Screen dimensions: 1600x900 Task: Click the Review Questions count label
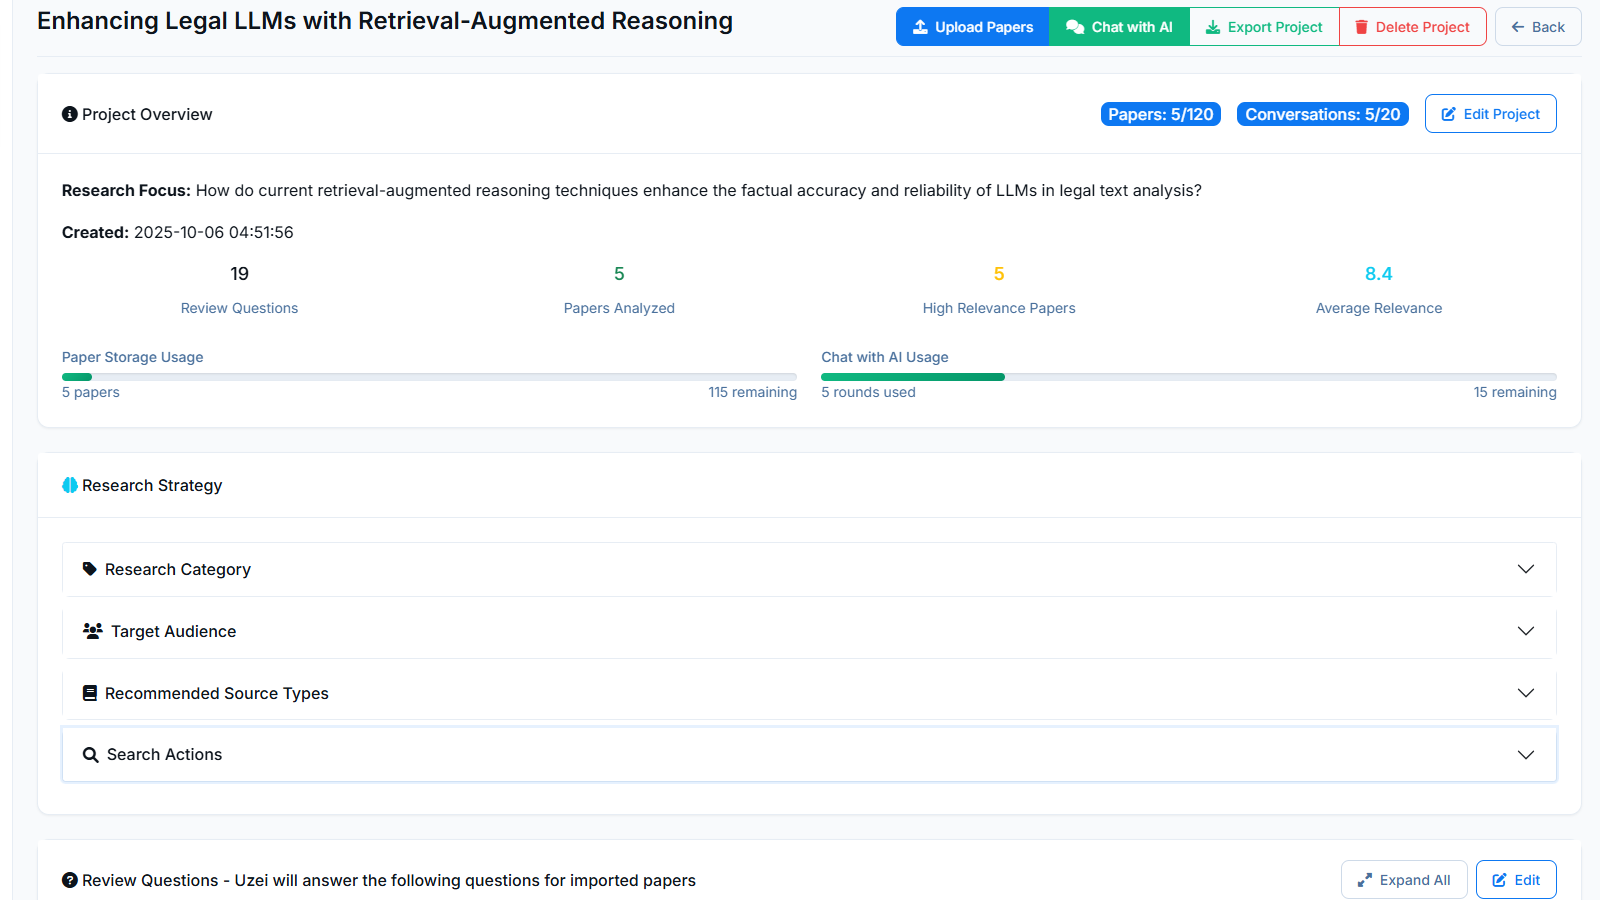239,308
